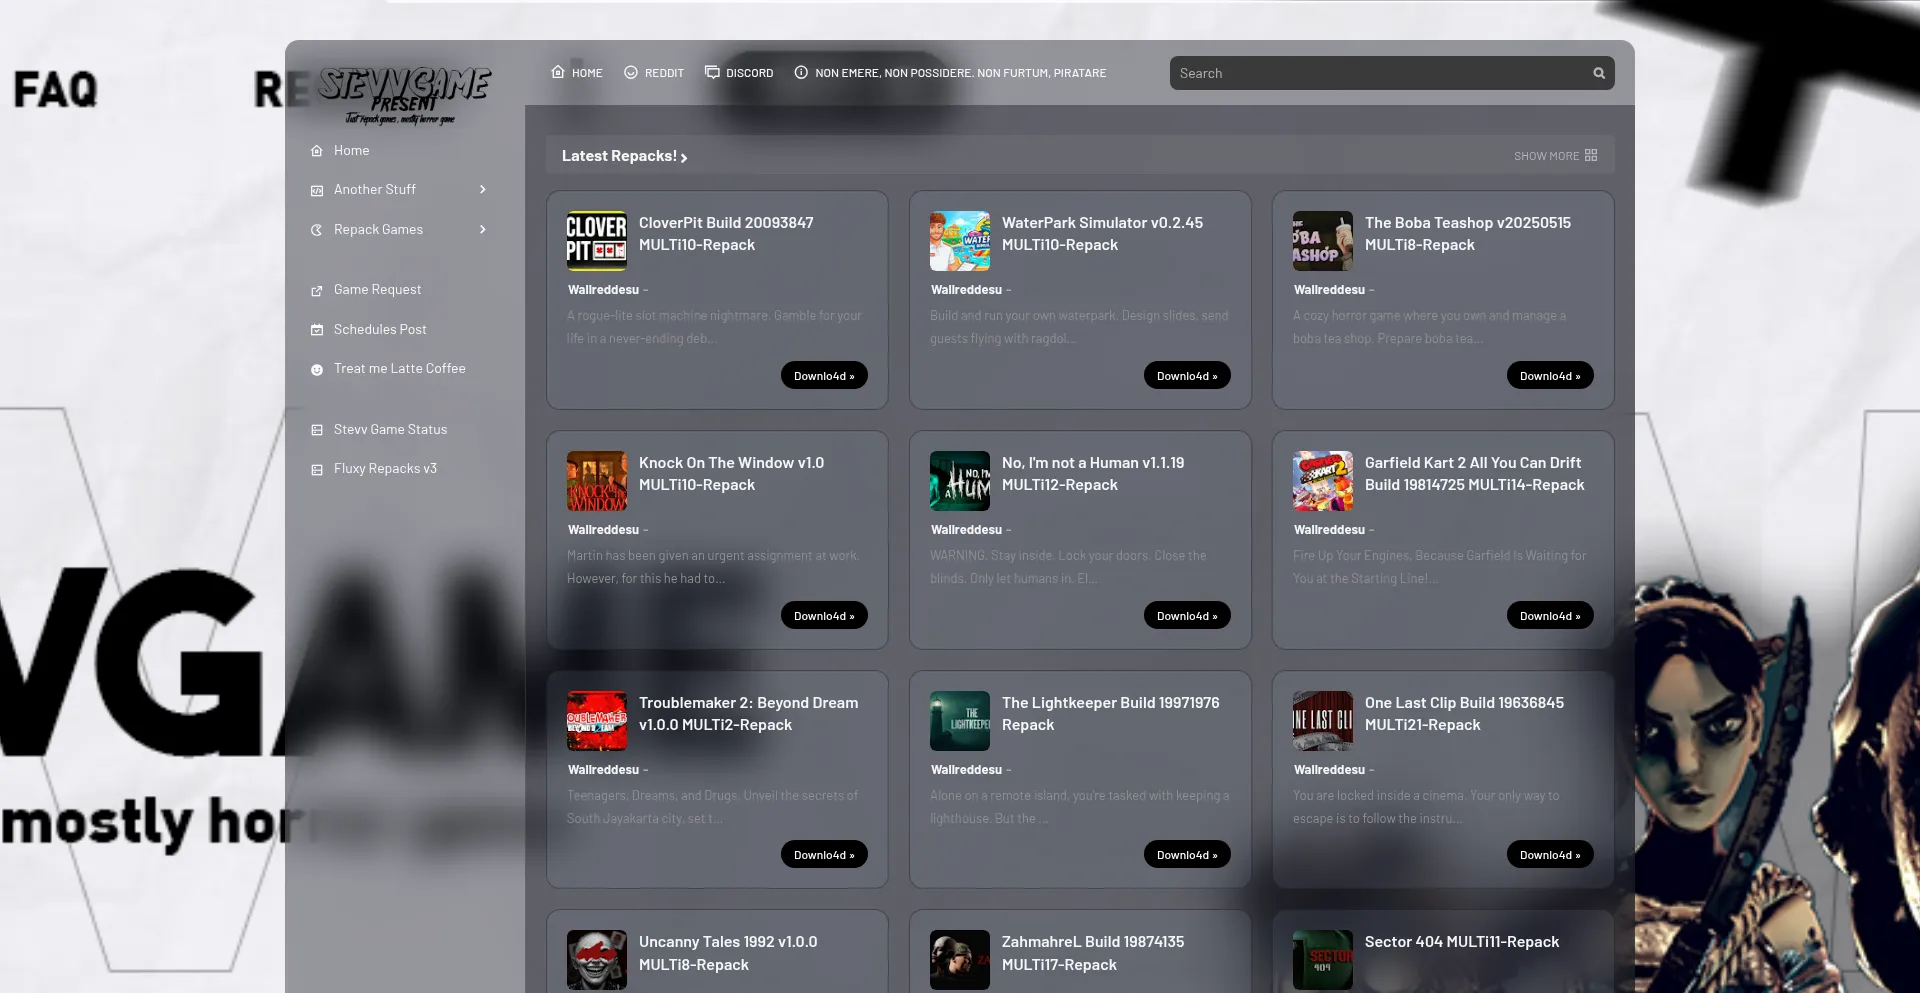Expand the Repack Games submenu arrow

[x=483, y=230]
